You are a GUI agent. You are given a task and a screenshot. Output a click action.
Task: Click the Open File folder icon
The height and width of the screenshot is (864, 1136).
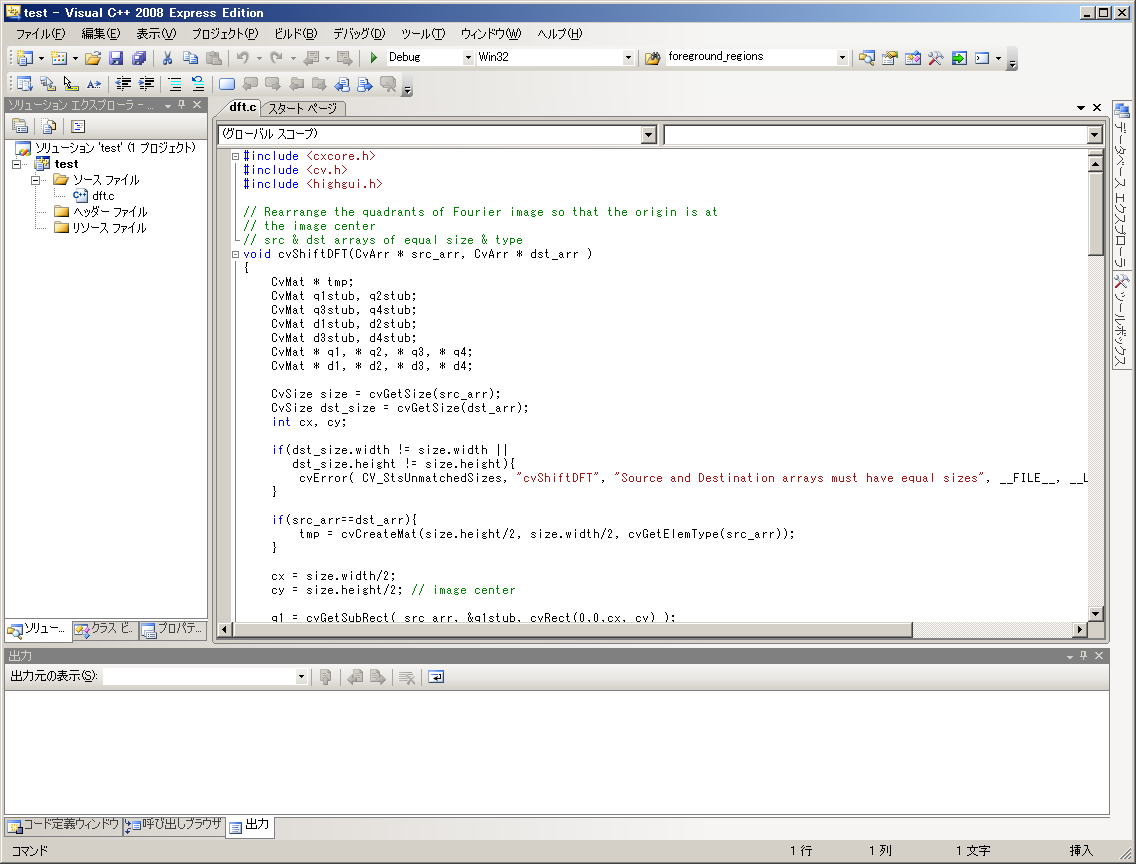pyautogui.click(x=93, y=58)
